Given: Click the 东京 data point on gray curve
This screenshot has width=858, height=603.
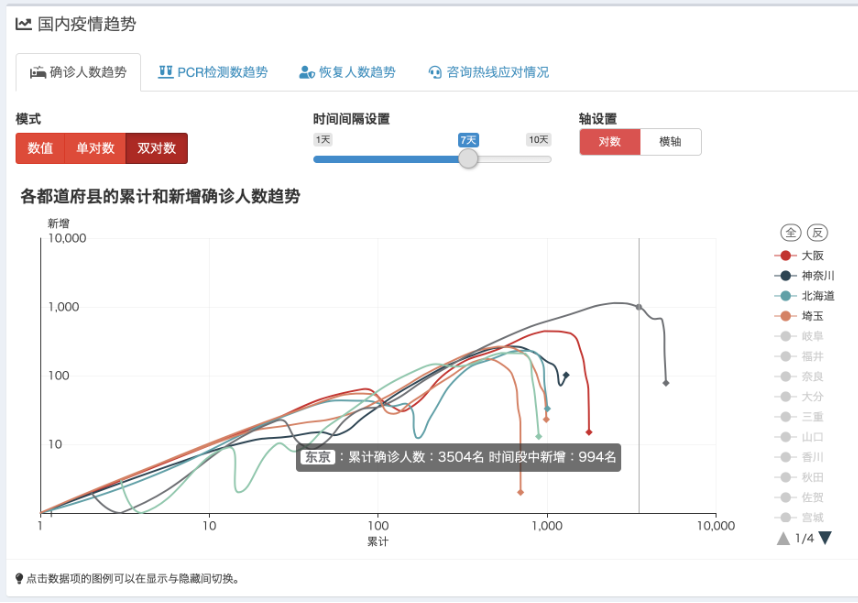Looking at the screenshot, I should (x=639, y=307).
